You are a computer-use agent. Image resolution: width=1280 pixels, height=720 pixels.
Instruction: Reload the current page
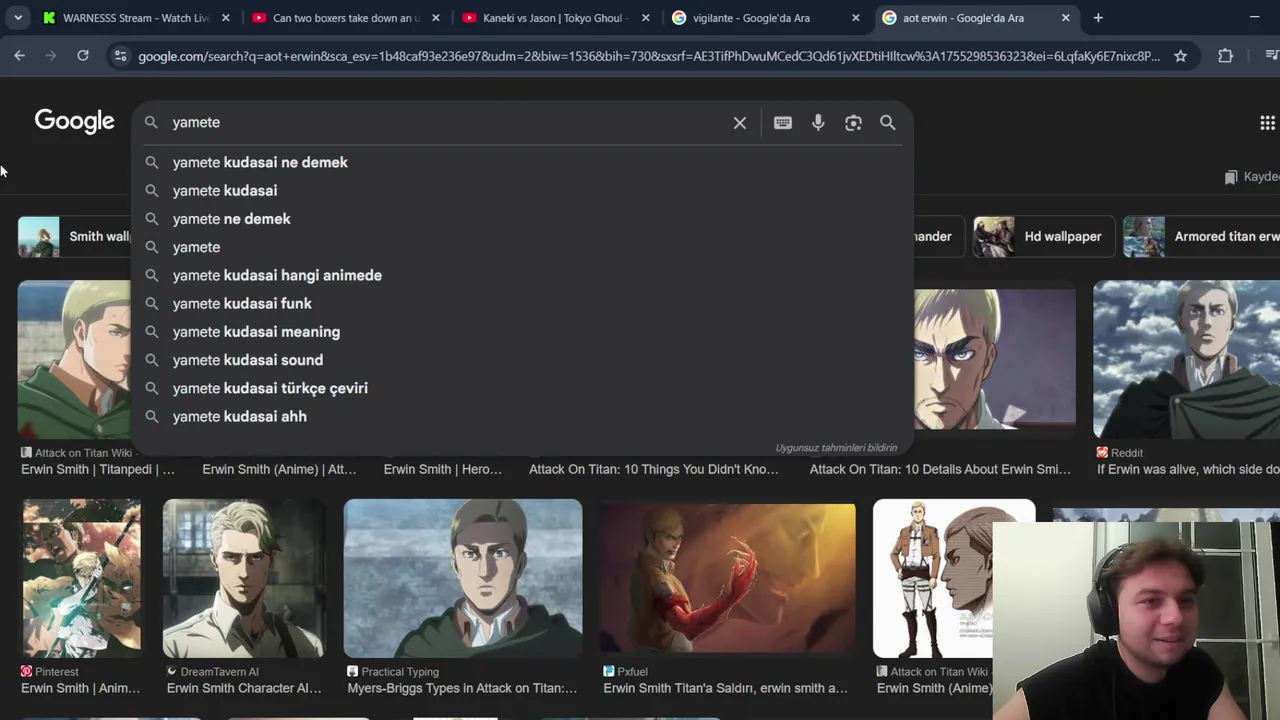coord(83,56)
